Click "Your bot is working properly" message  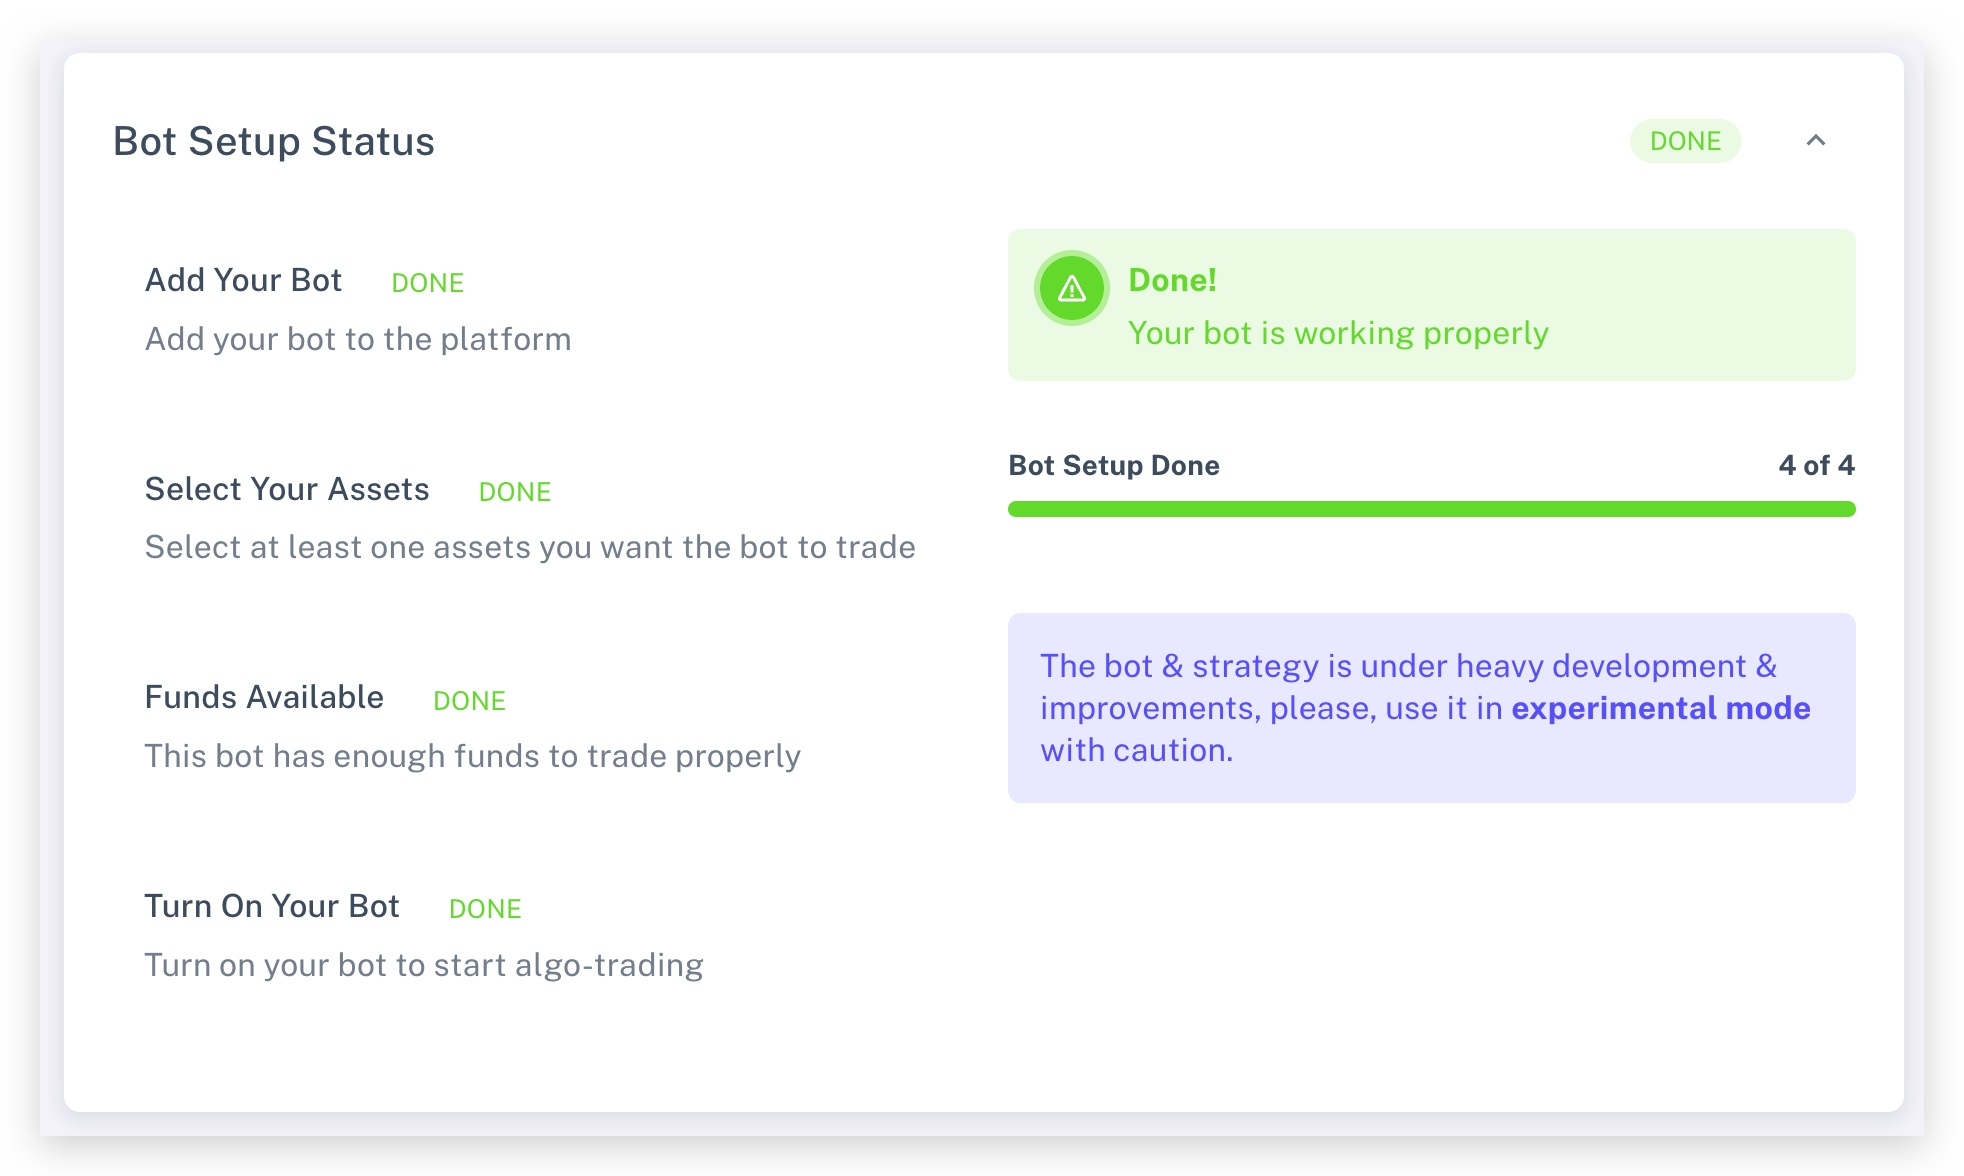1338,333
